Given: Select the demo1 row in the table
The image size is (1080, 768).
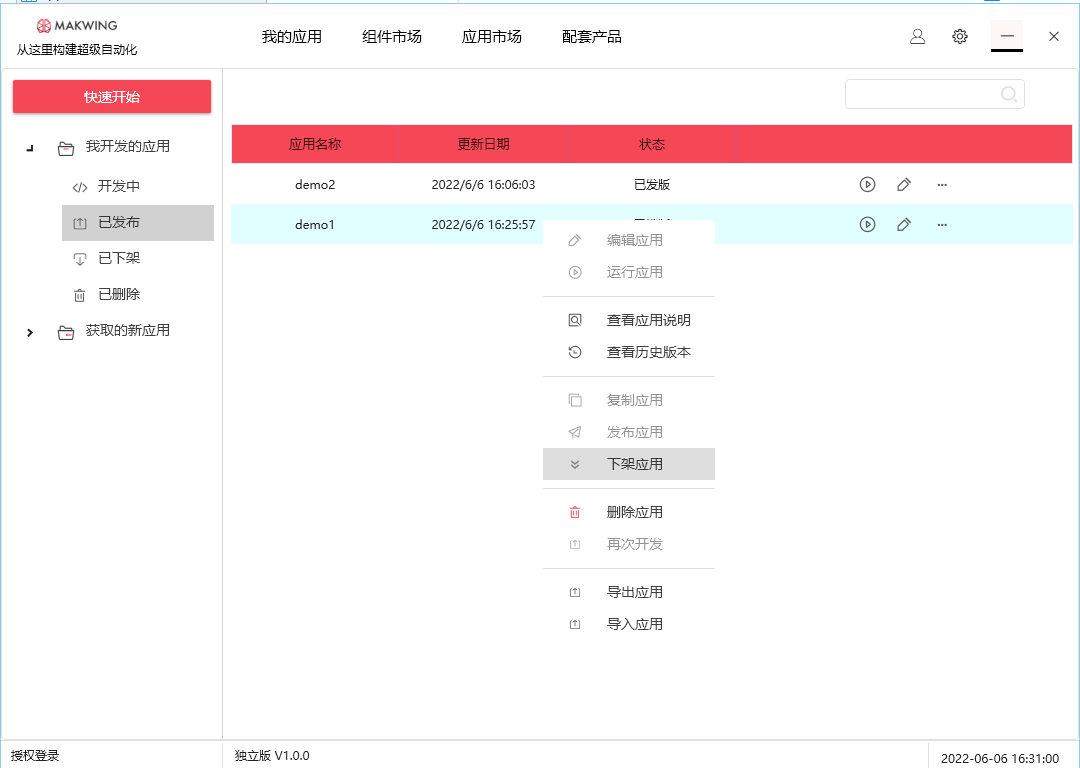Looking at the screenshot, I should [x=400, y=224].
